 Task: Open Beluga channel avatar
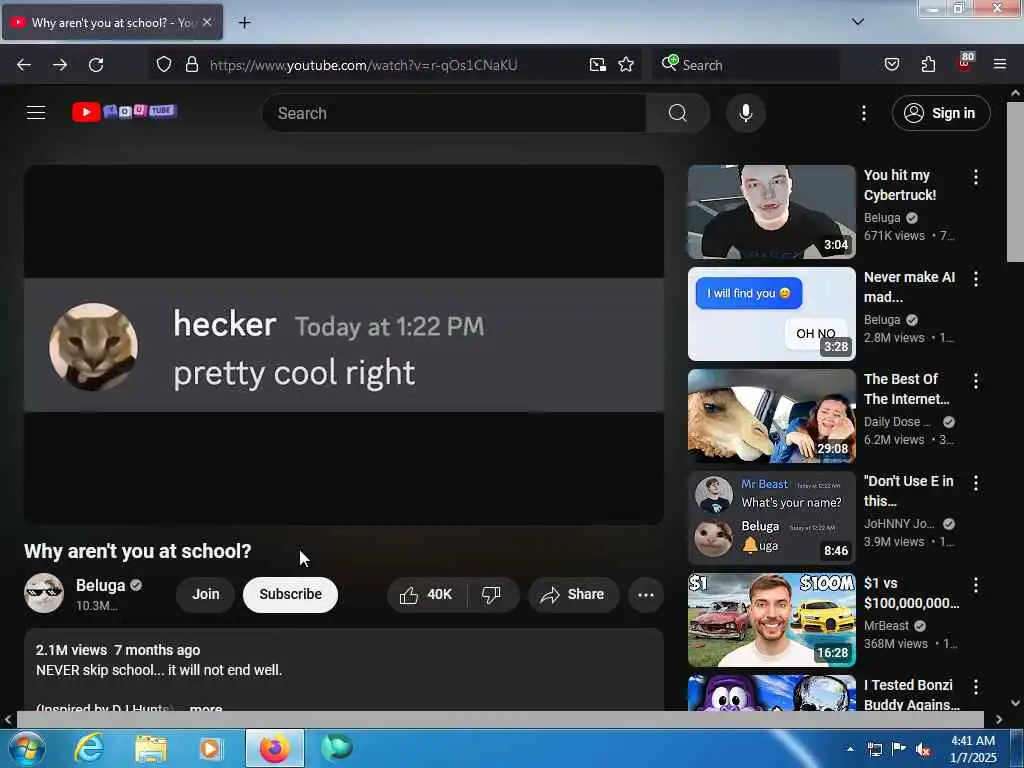point(44,593)
